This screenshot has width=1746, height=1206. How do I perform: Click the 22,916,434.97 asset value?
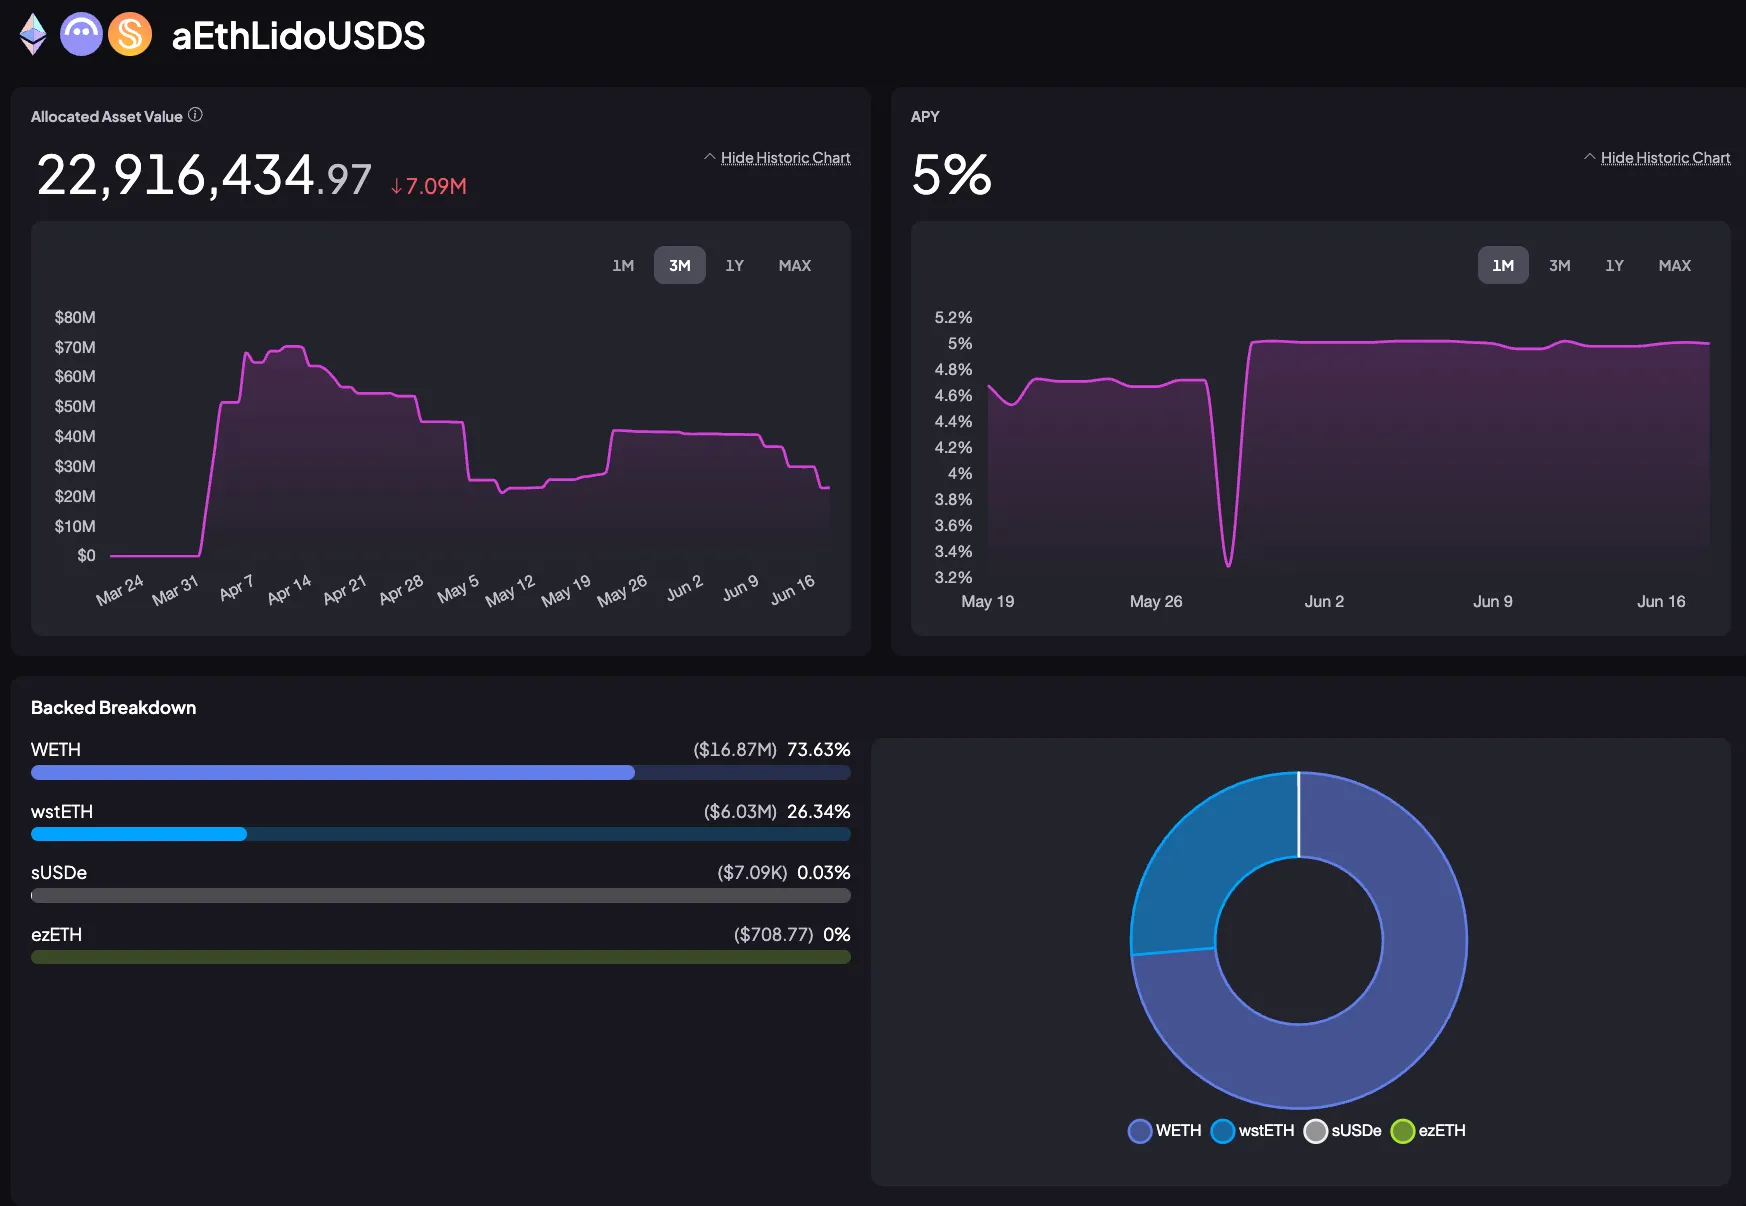[204, 176]
